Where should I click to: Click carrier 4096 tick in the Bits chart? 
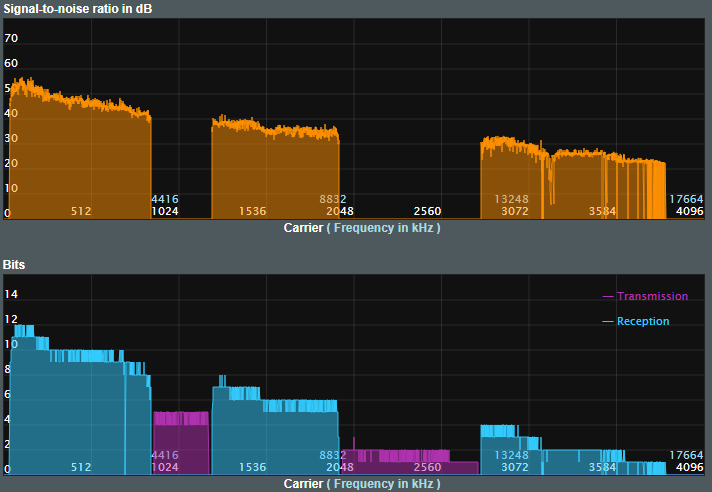(689, 467)
